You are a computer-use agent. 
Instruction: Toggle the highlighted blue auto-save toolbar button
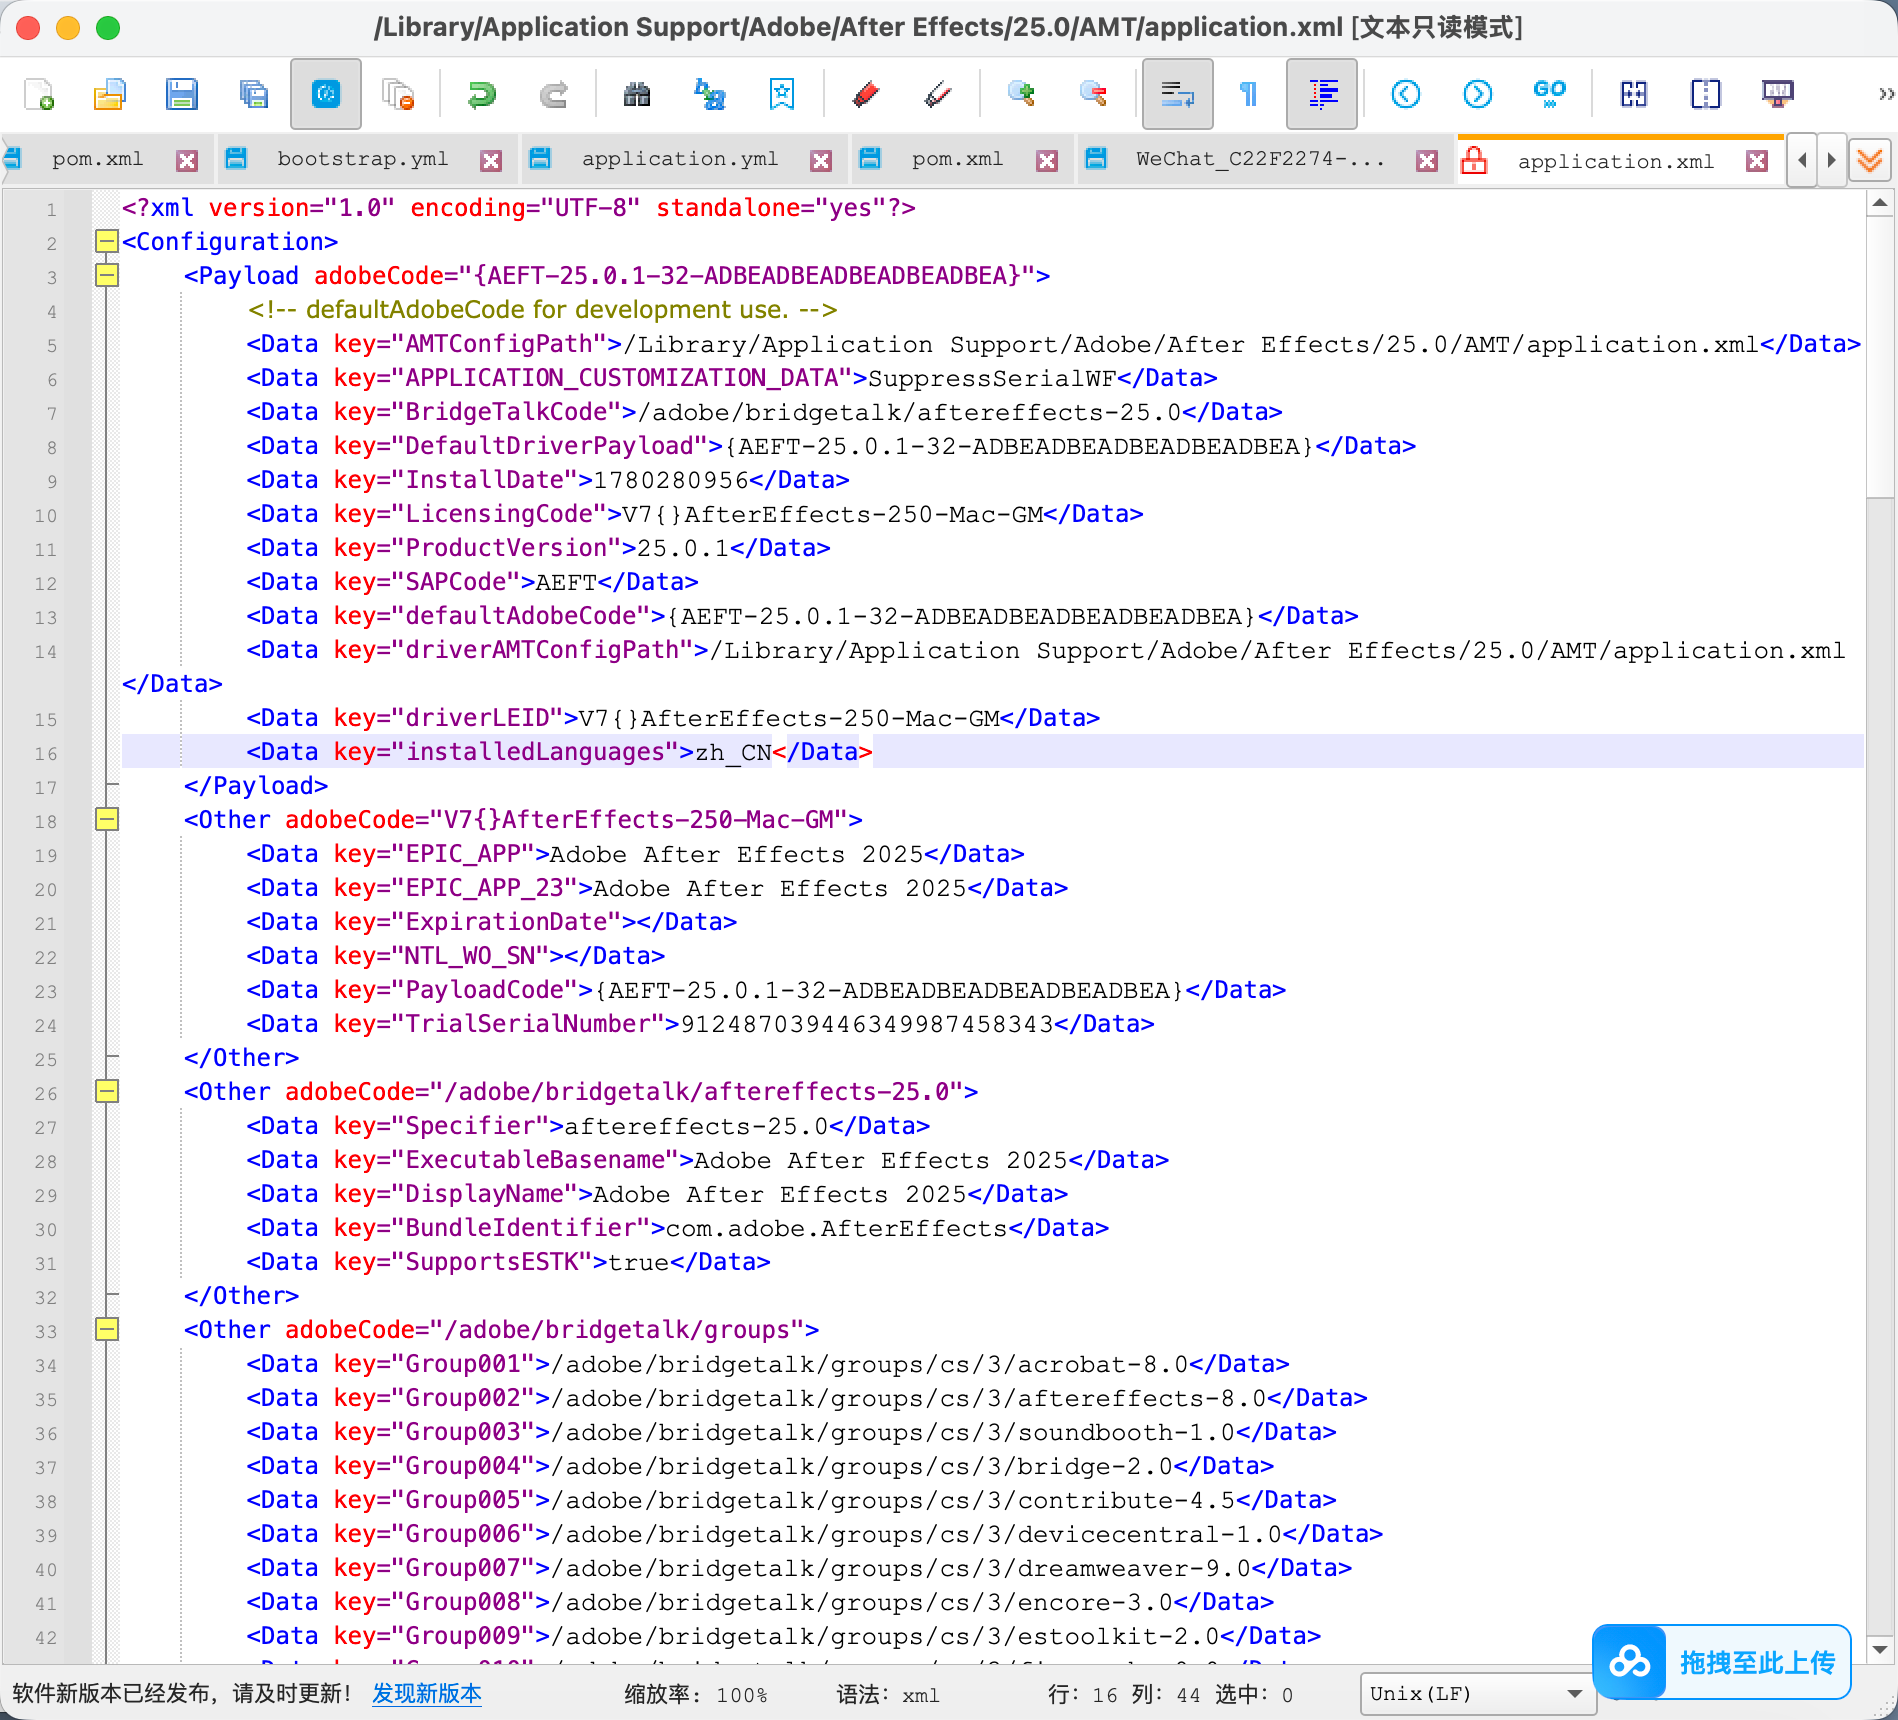(x=326, y=94)
